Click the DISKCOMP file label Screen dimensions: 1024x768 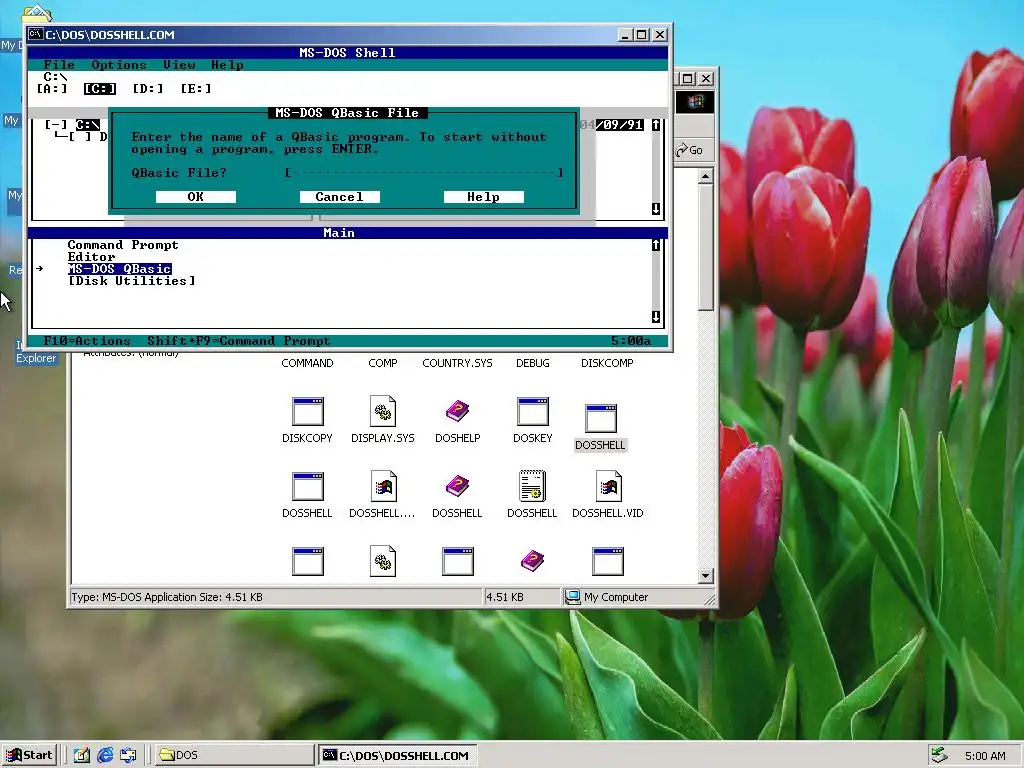[x=607, y=363]
